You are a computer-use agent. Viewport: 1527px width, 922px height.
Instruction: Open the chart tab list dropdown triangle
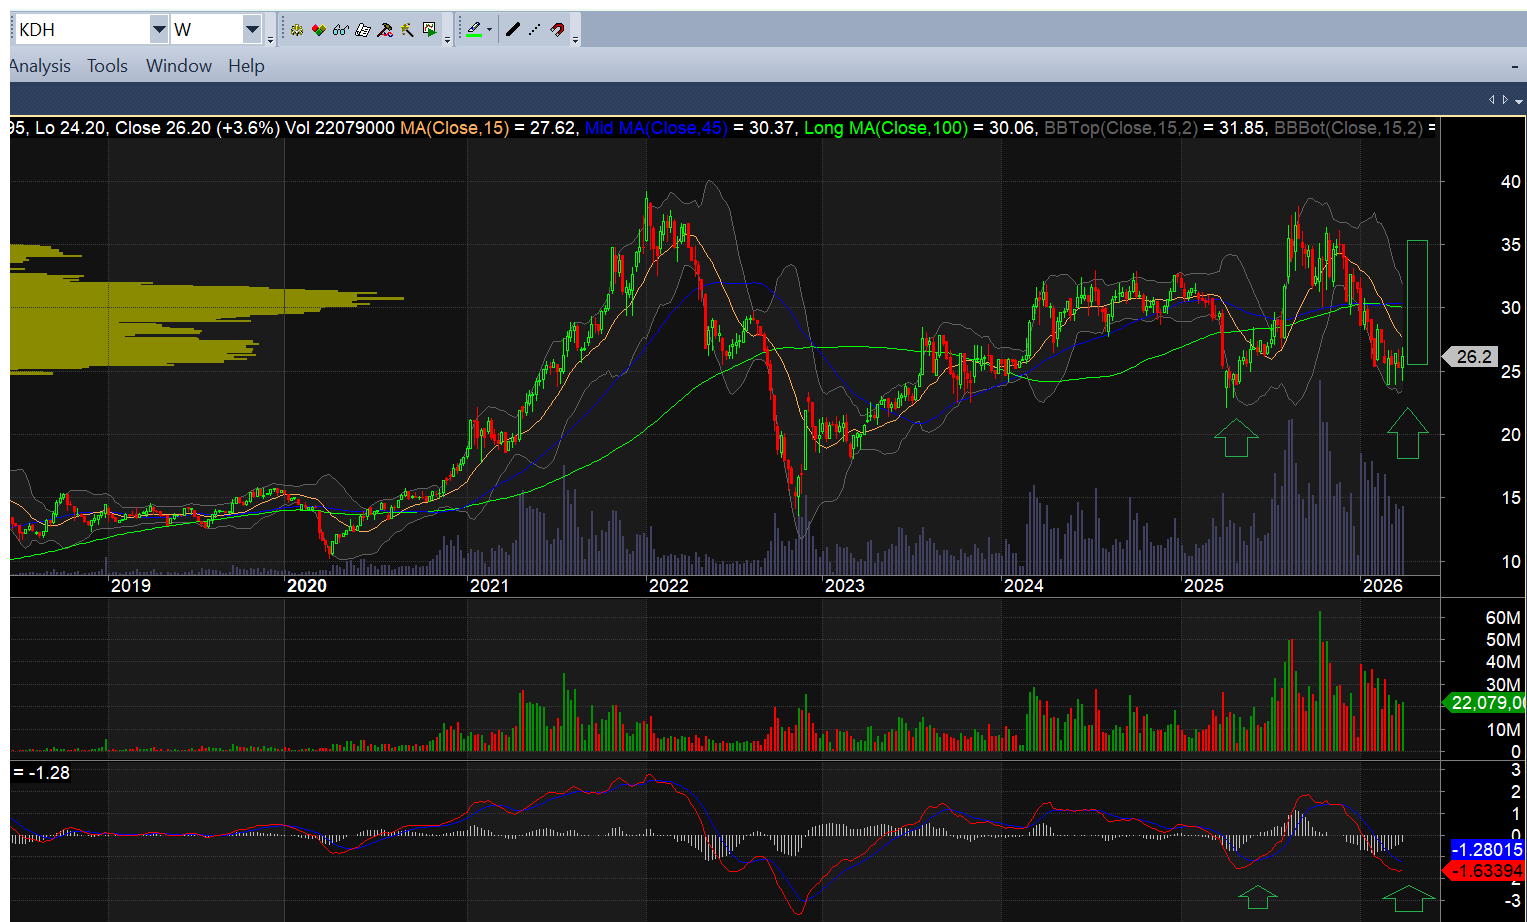(x=1519, y=101)
